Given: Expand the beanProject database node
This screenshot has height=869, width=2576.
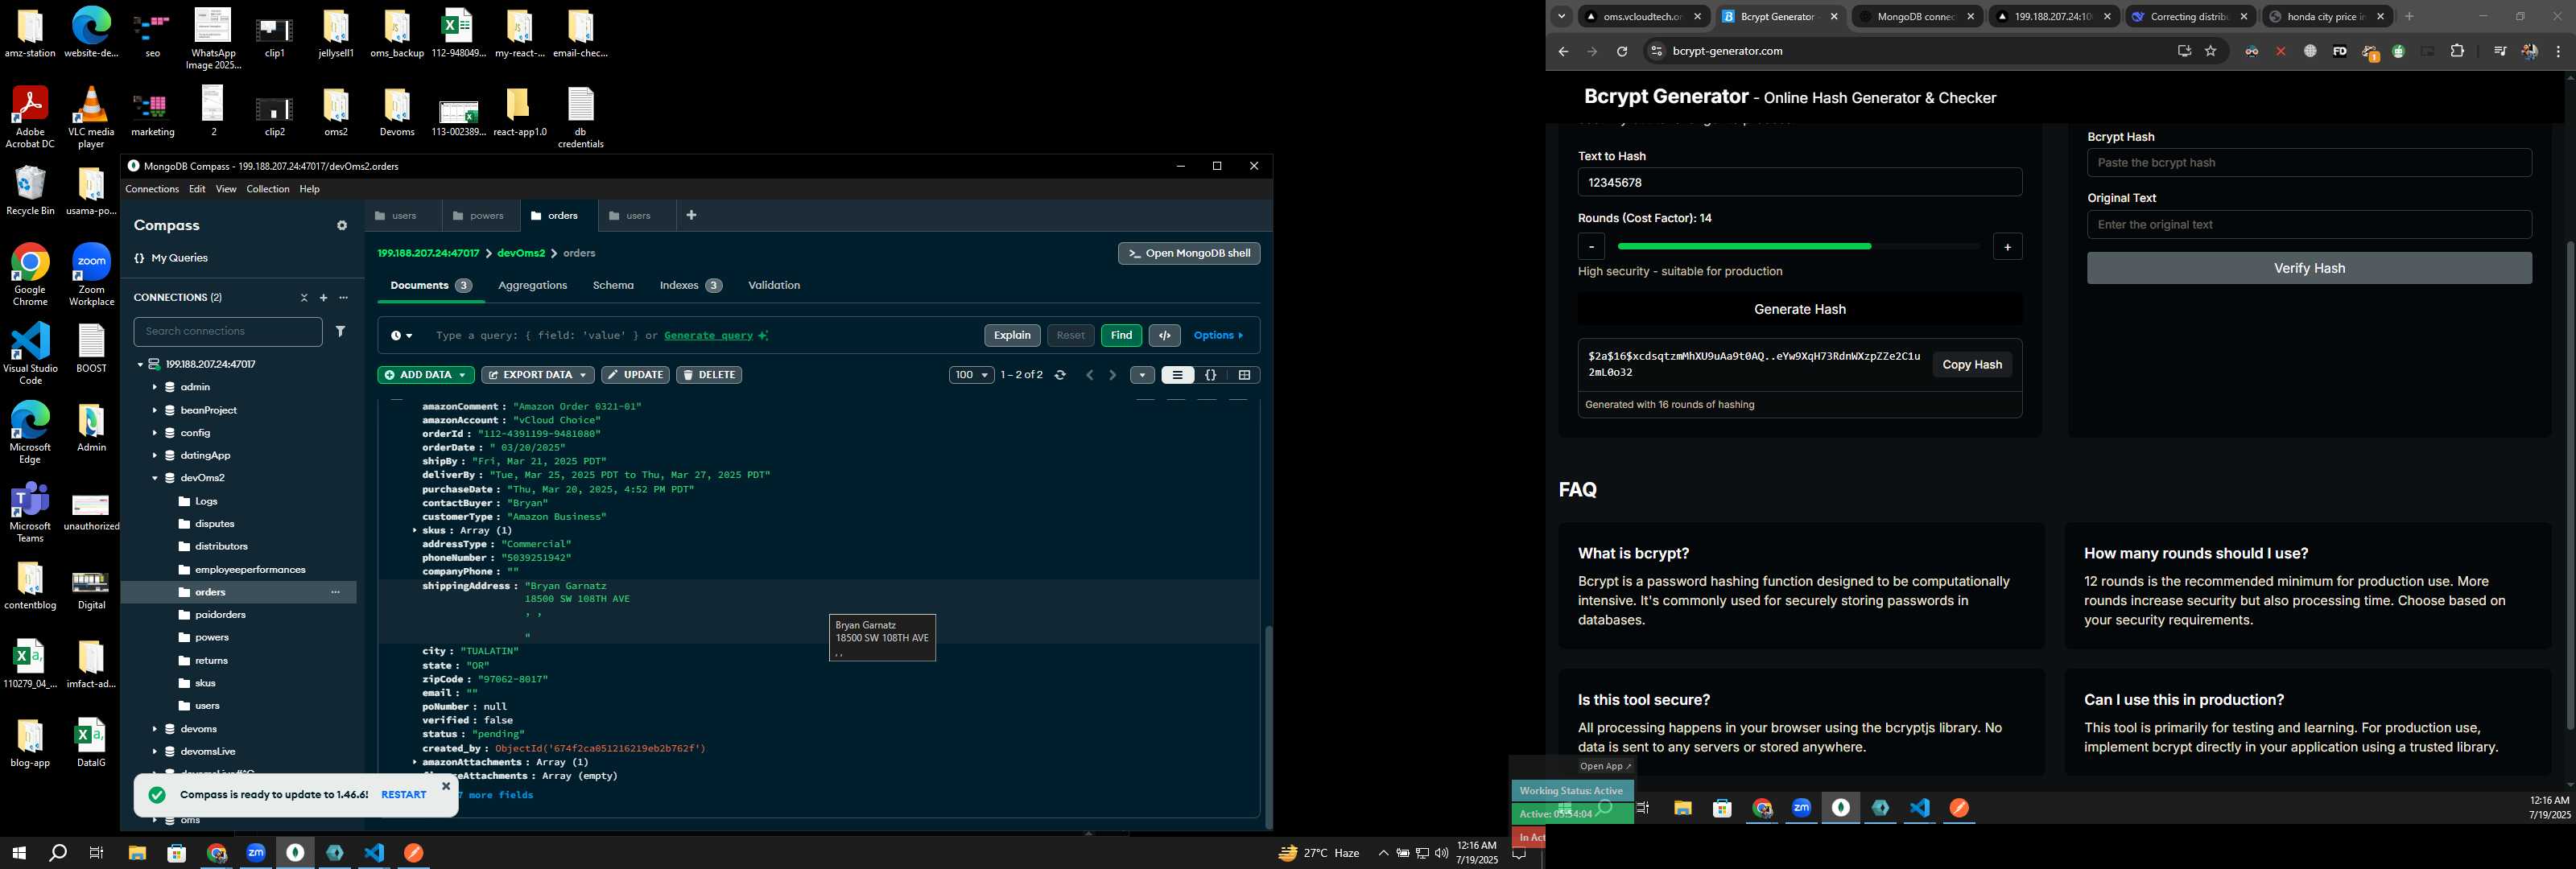Looking at the screenshot, I should click(x=154, y=410).
